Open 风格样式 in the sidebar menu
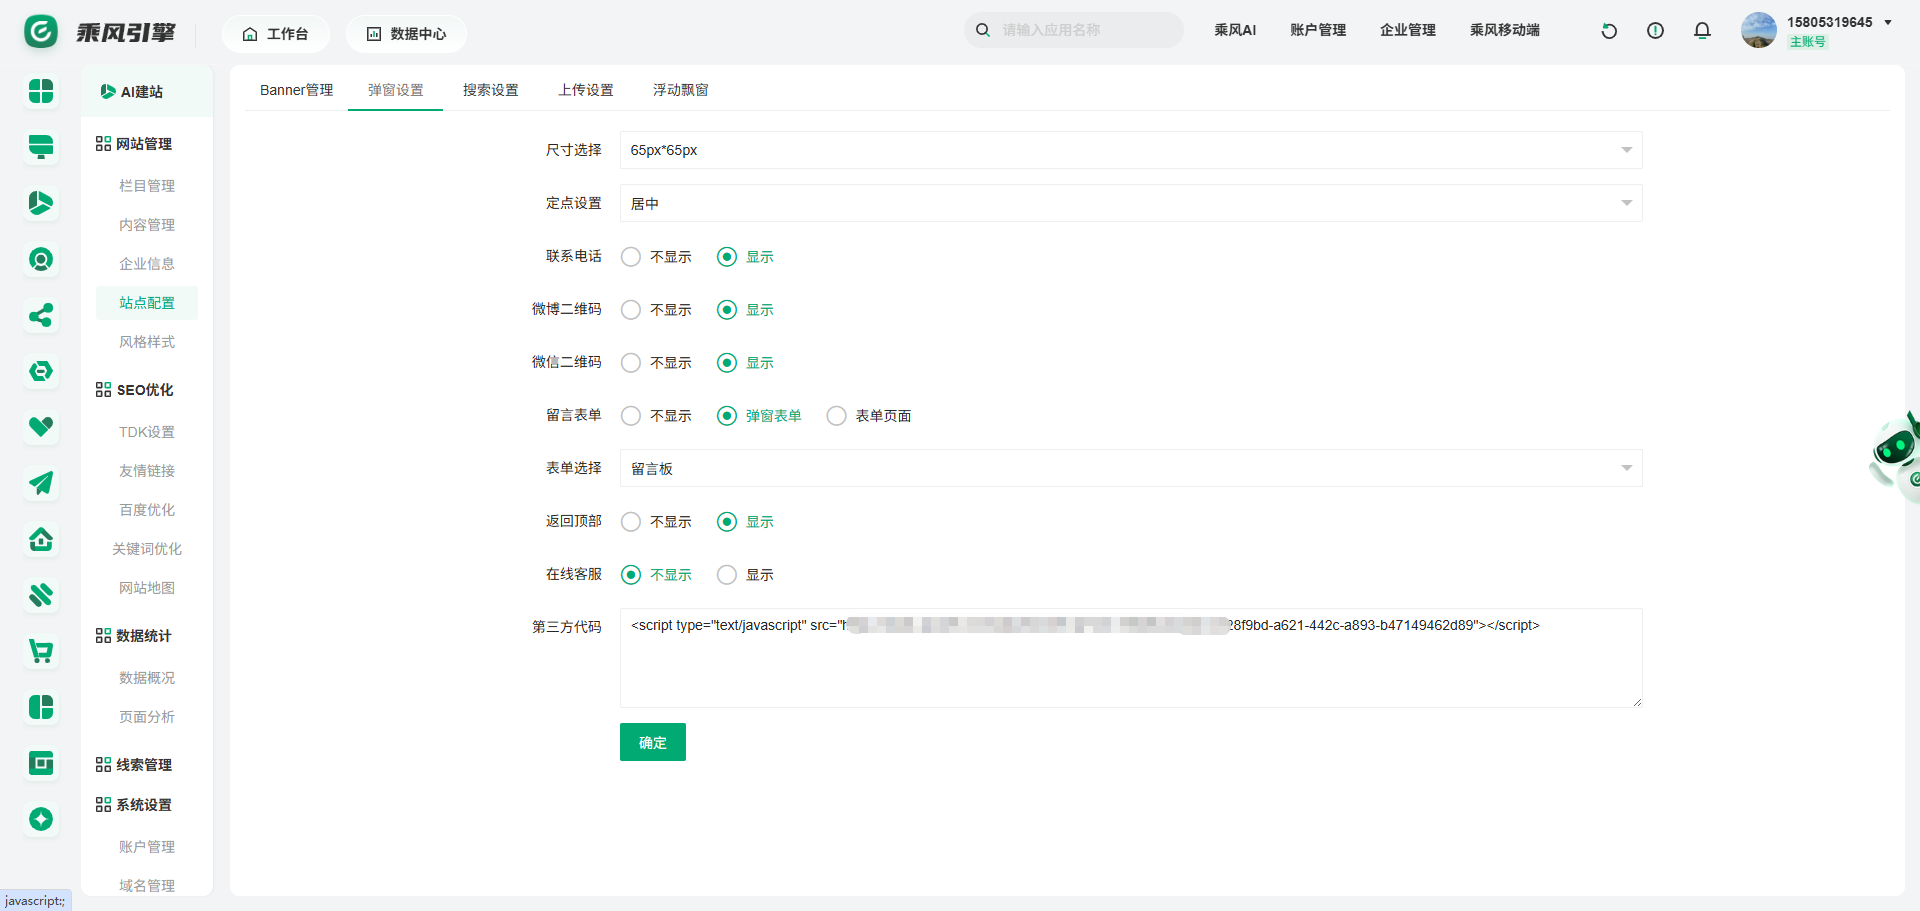The image size is (1920, 911). [147, 342]
